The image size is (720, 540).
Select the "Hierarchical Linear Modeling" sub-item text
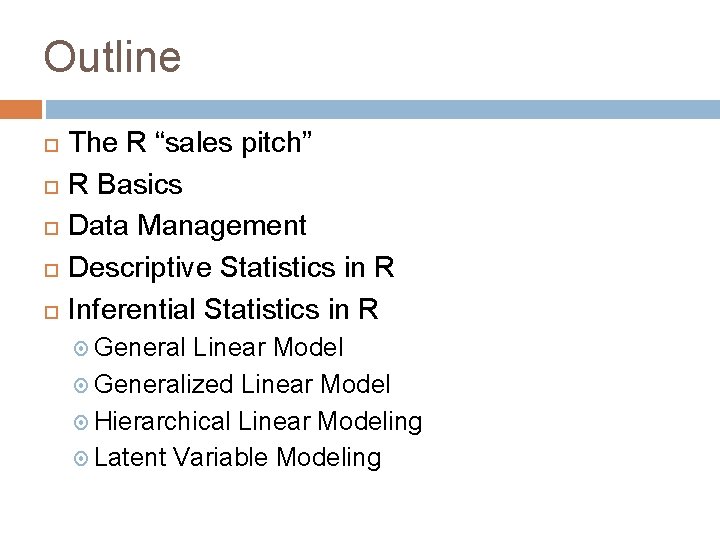tap(259, 422)
